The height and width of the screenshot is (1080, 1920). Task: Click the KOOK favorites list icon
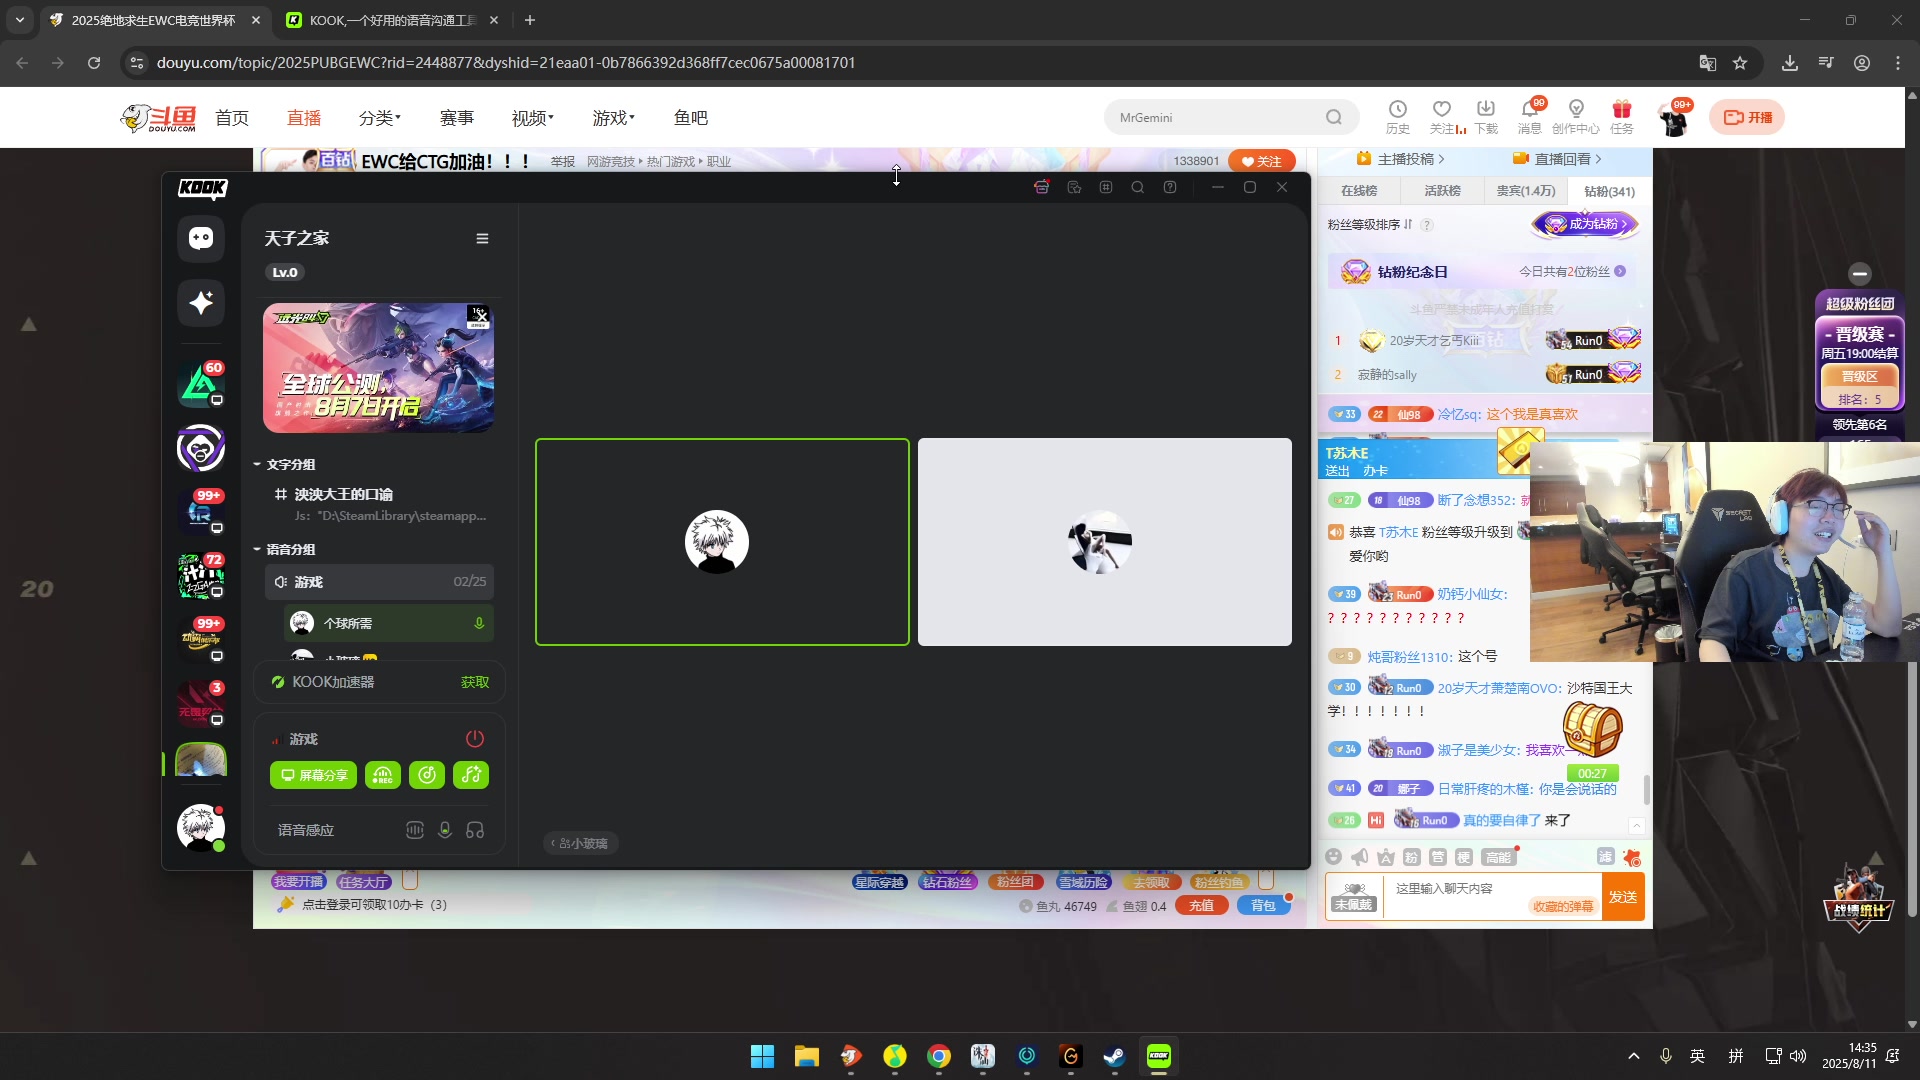pos(1074,187)
